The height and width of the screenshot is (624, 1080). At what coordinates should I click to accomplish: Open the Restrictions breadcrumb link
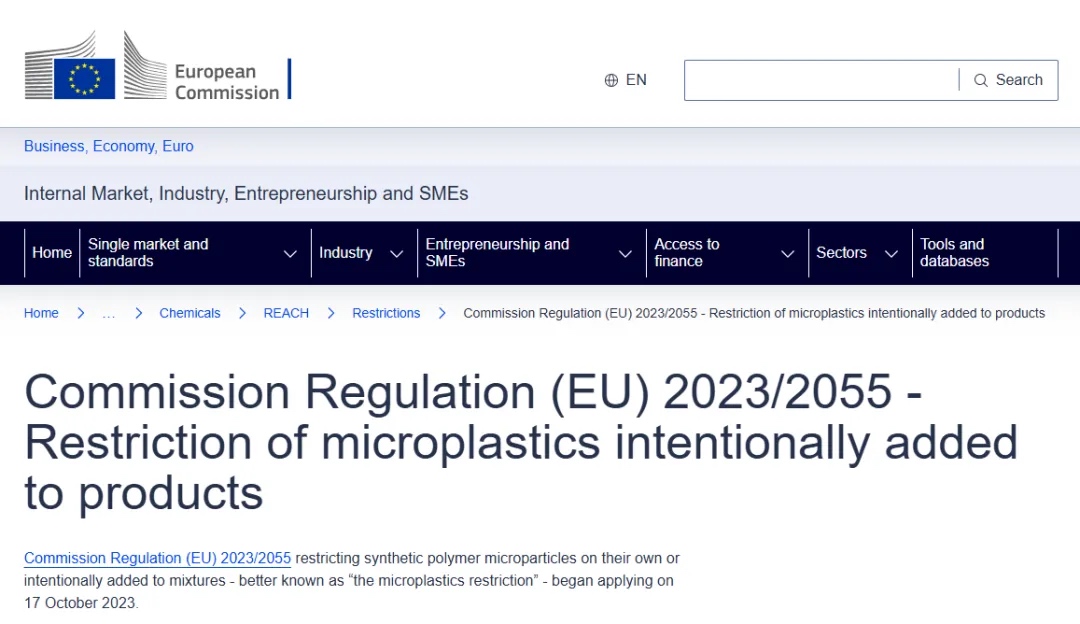[x=386, y=313]
